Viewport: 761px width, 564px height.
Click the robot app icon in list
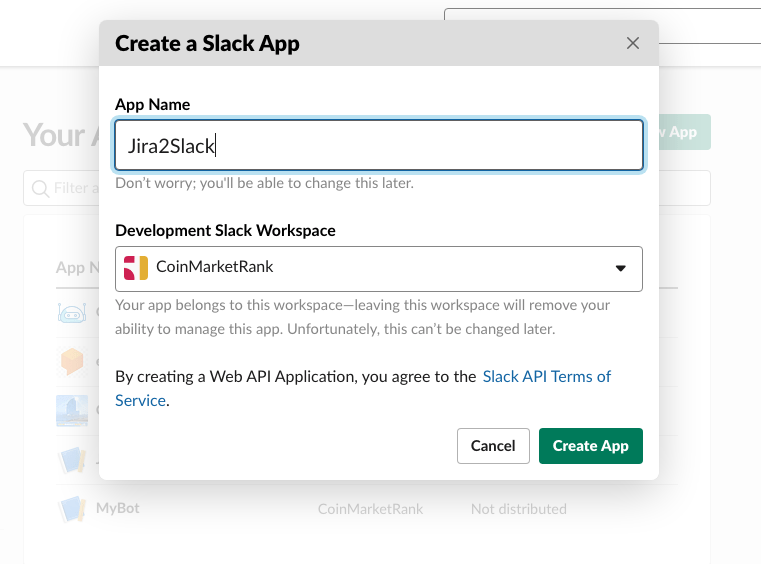[72, 312]
